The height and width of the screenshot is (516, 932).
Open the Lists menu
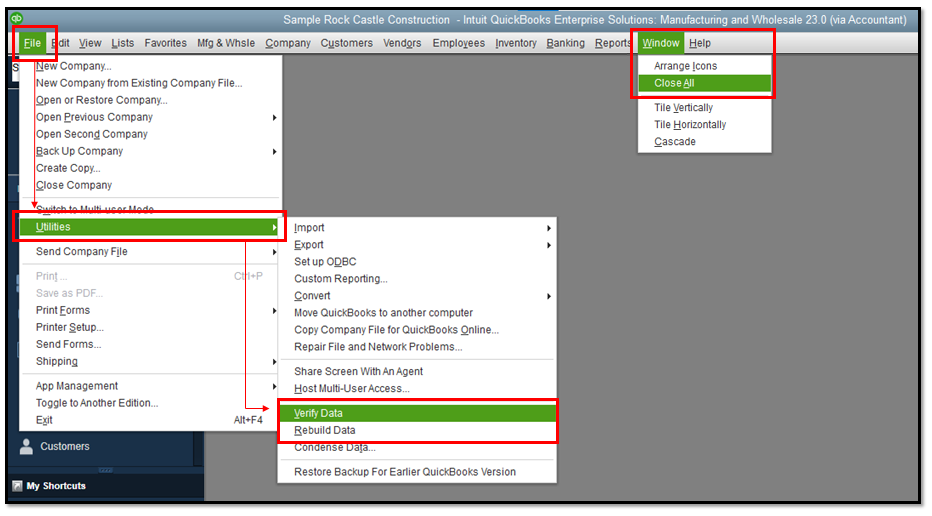pos(122,43)
